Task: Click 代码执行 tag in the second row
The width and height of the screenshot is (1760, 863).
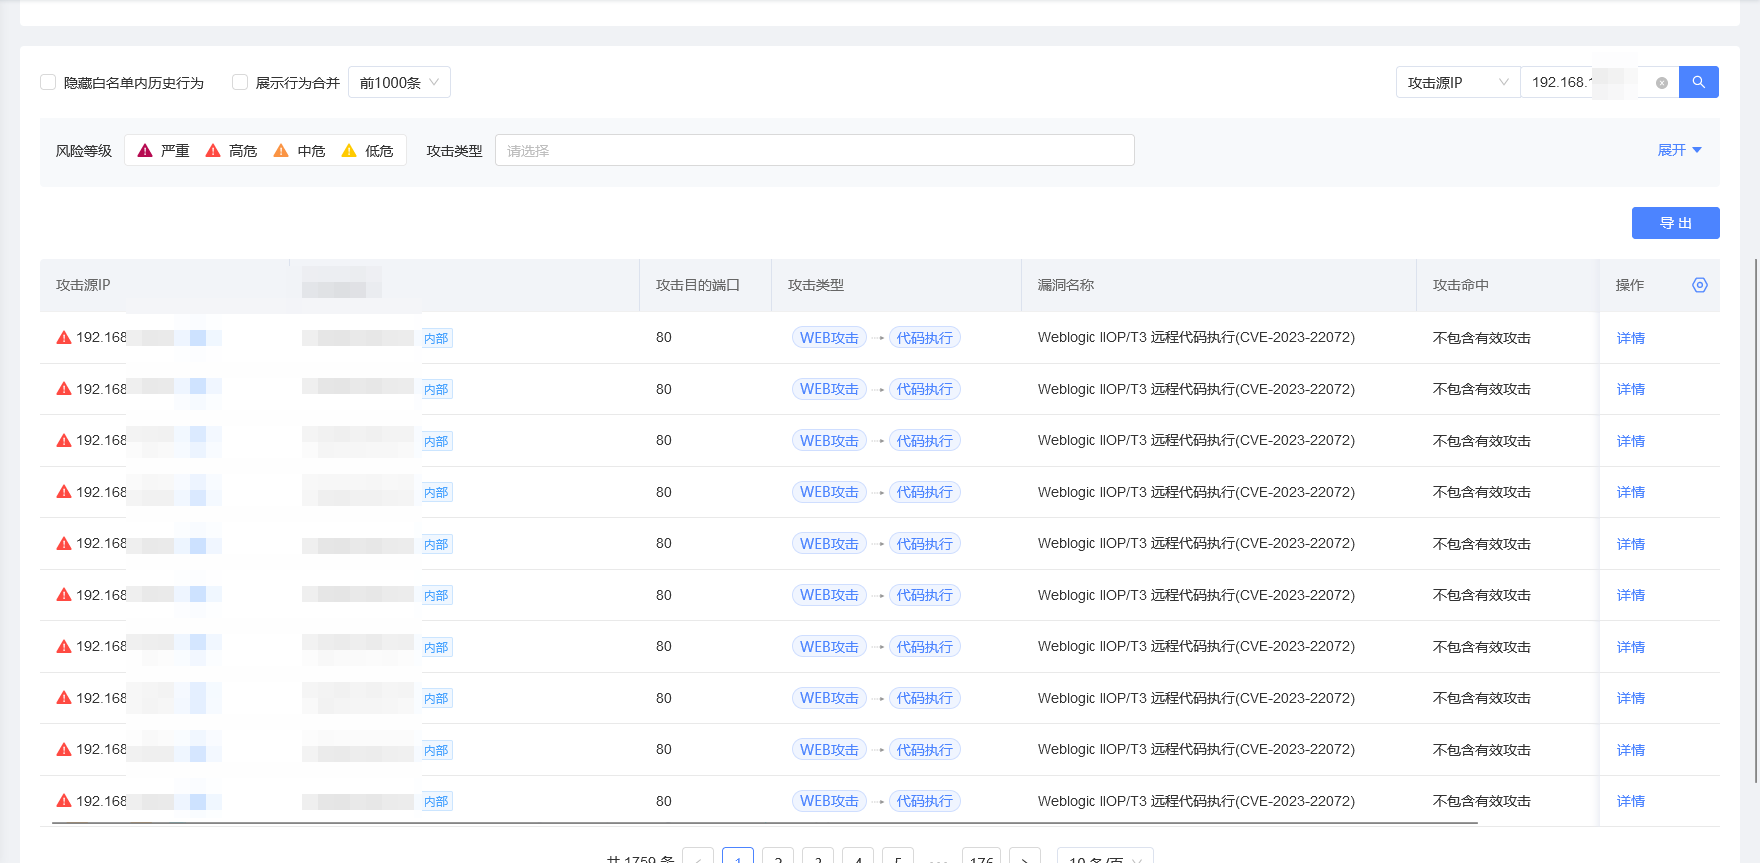Action: pos(925,389)
